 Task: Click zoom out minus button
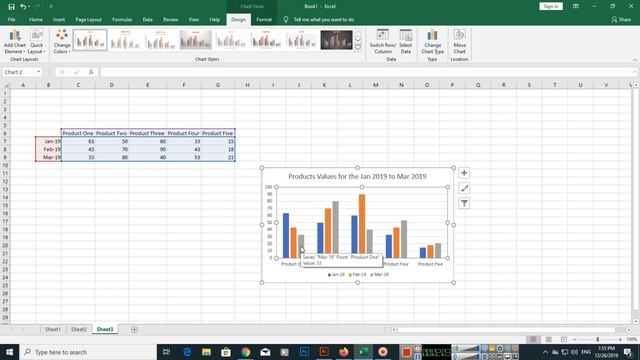click(x=574, y=340)
